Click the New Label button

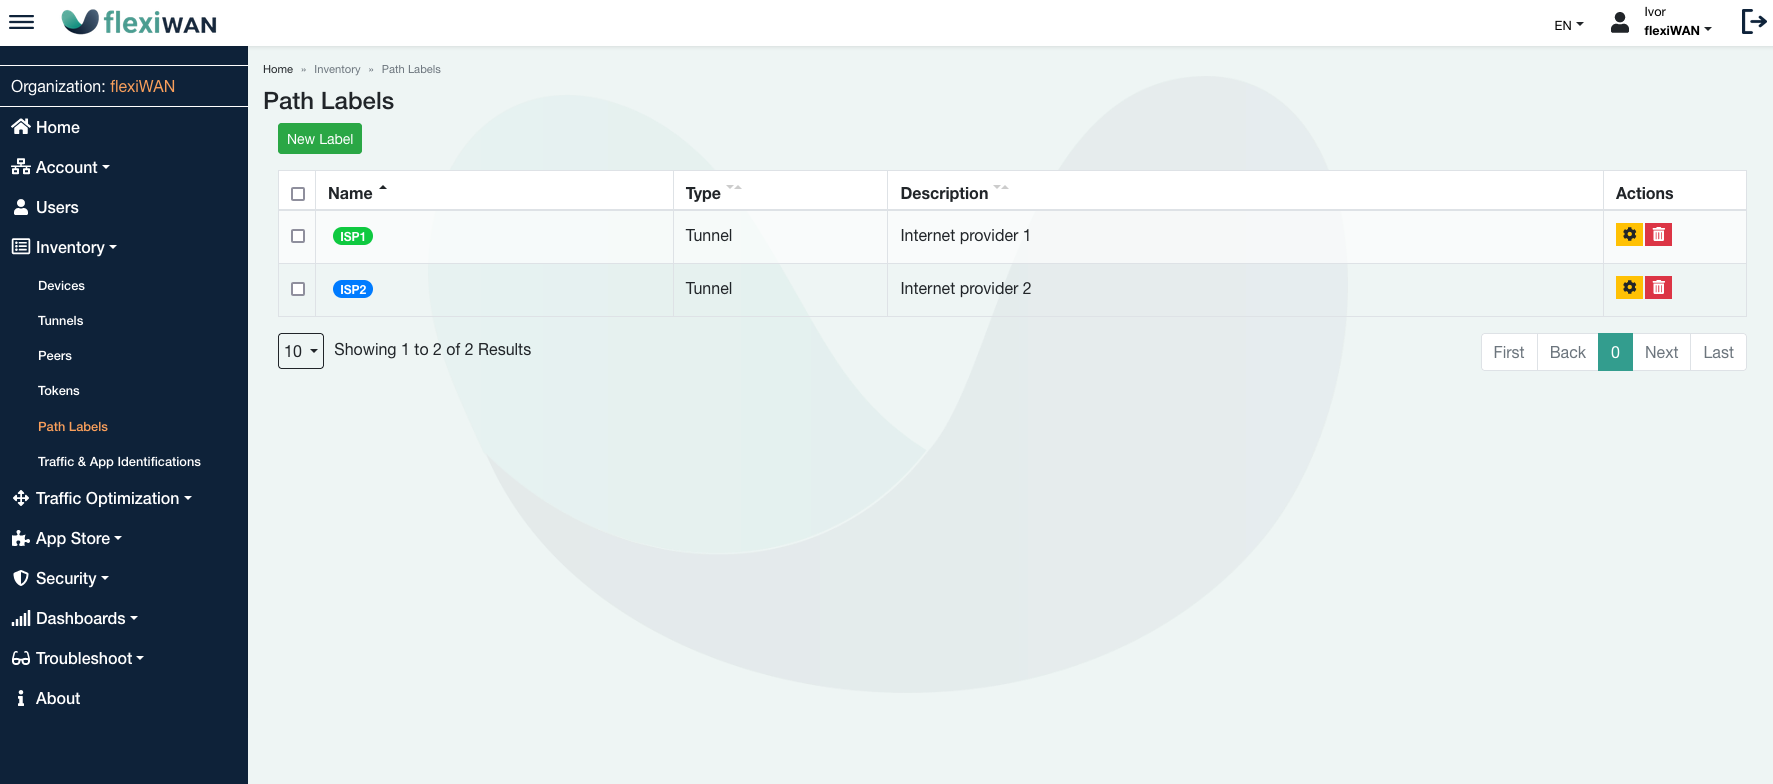click(320, 139)
